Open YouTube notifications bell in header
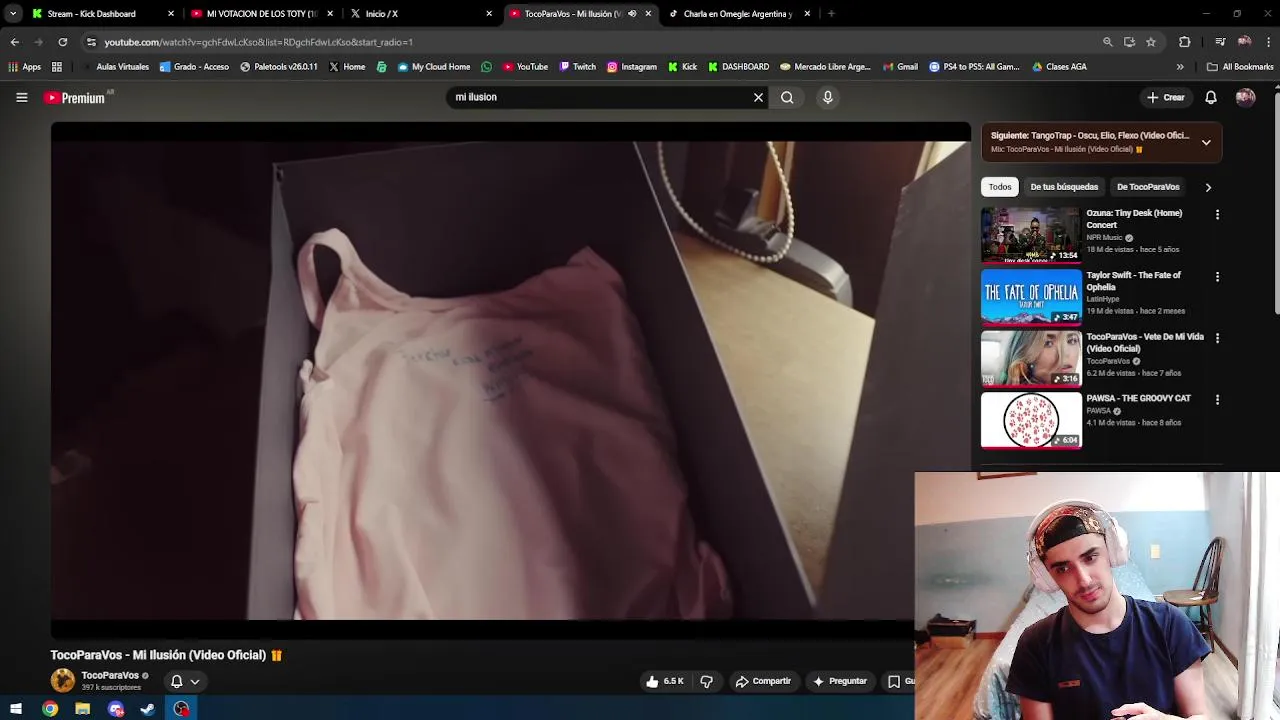1280x720 pixels. coord(1211,97)
